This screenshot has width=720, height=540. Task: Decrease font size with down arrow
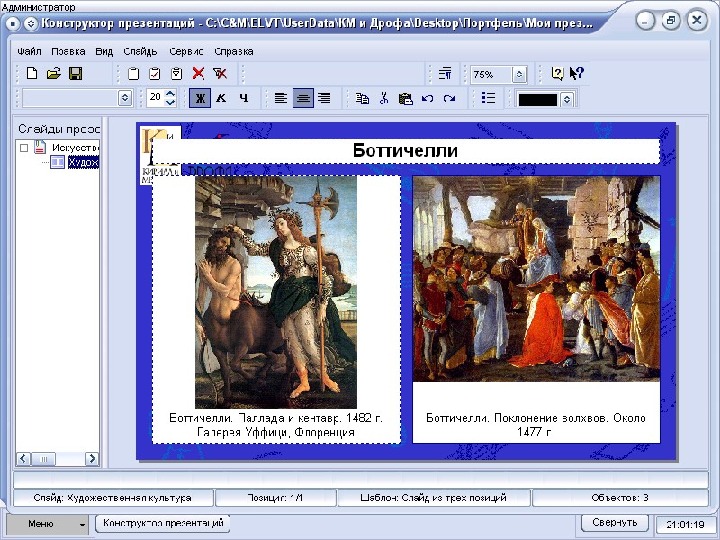170,102
